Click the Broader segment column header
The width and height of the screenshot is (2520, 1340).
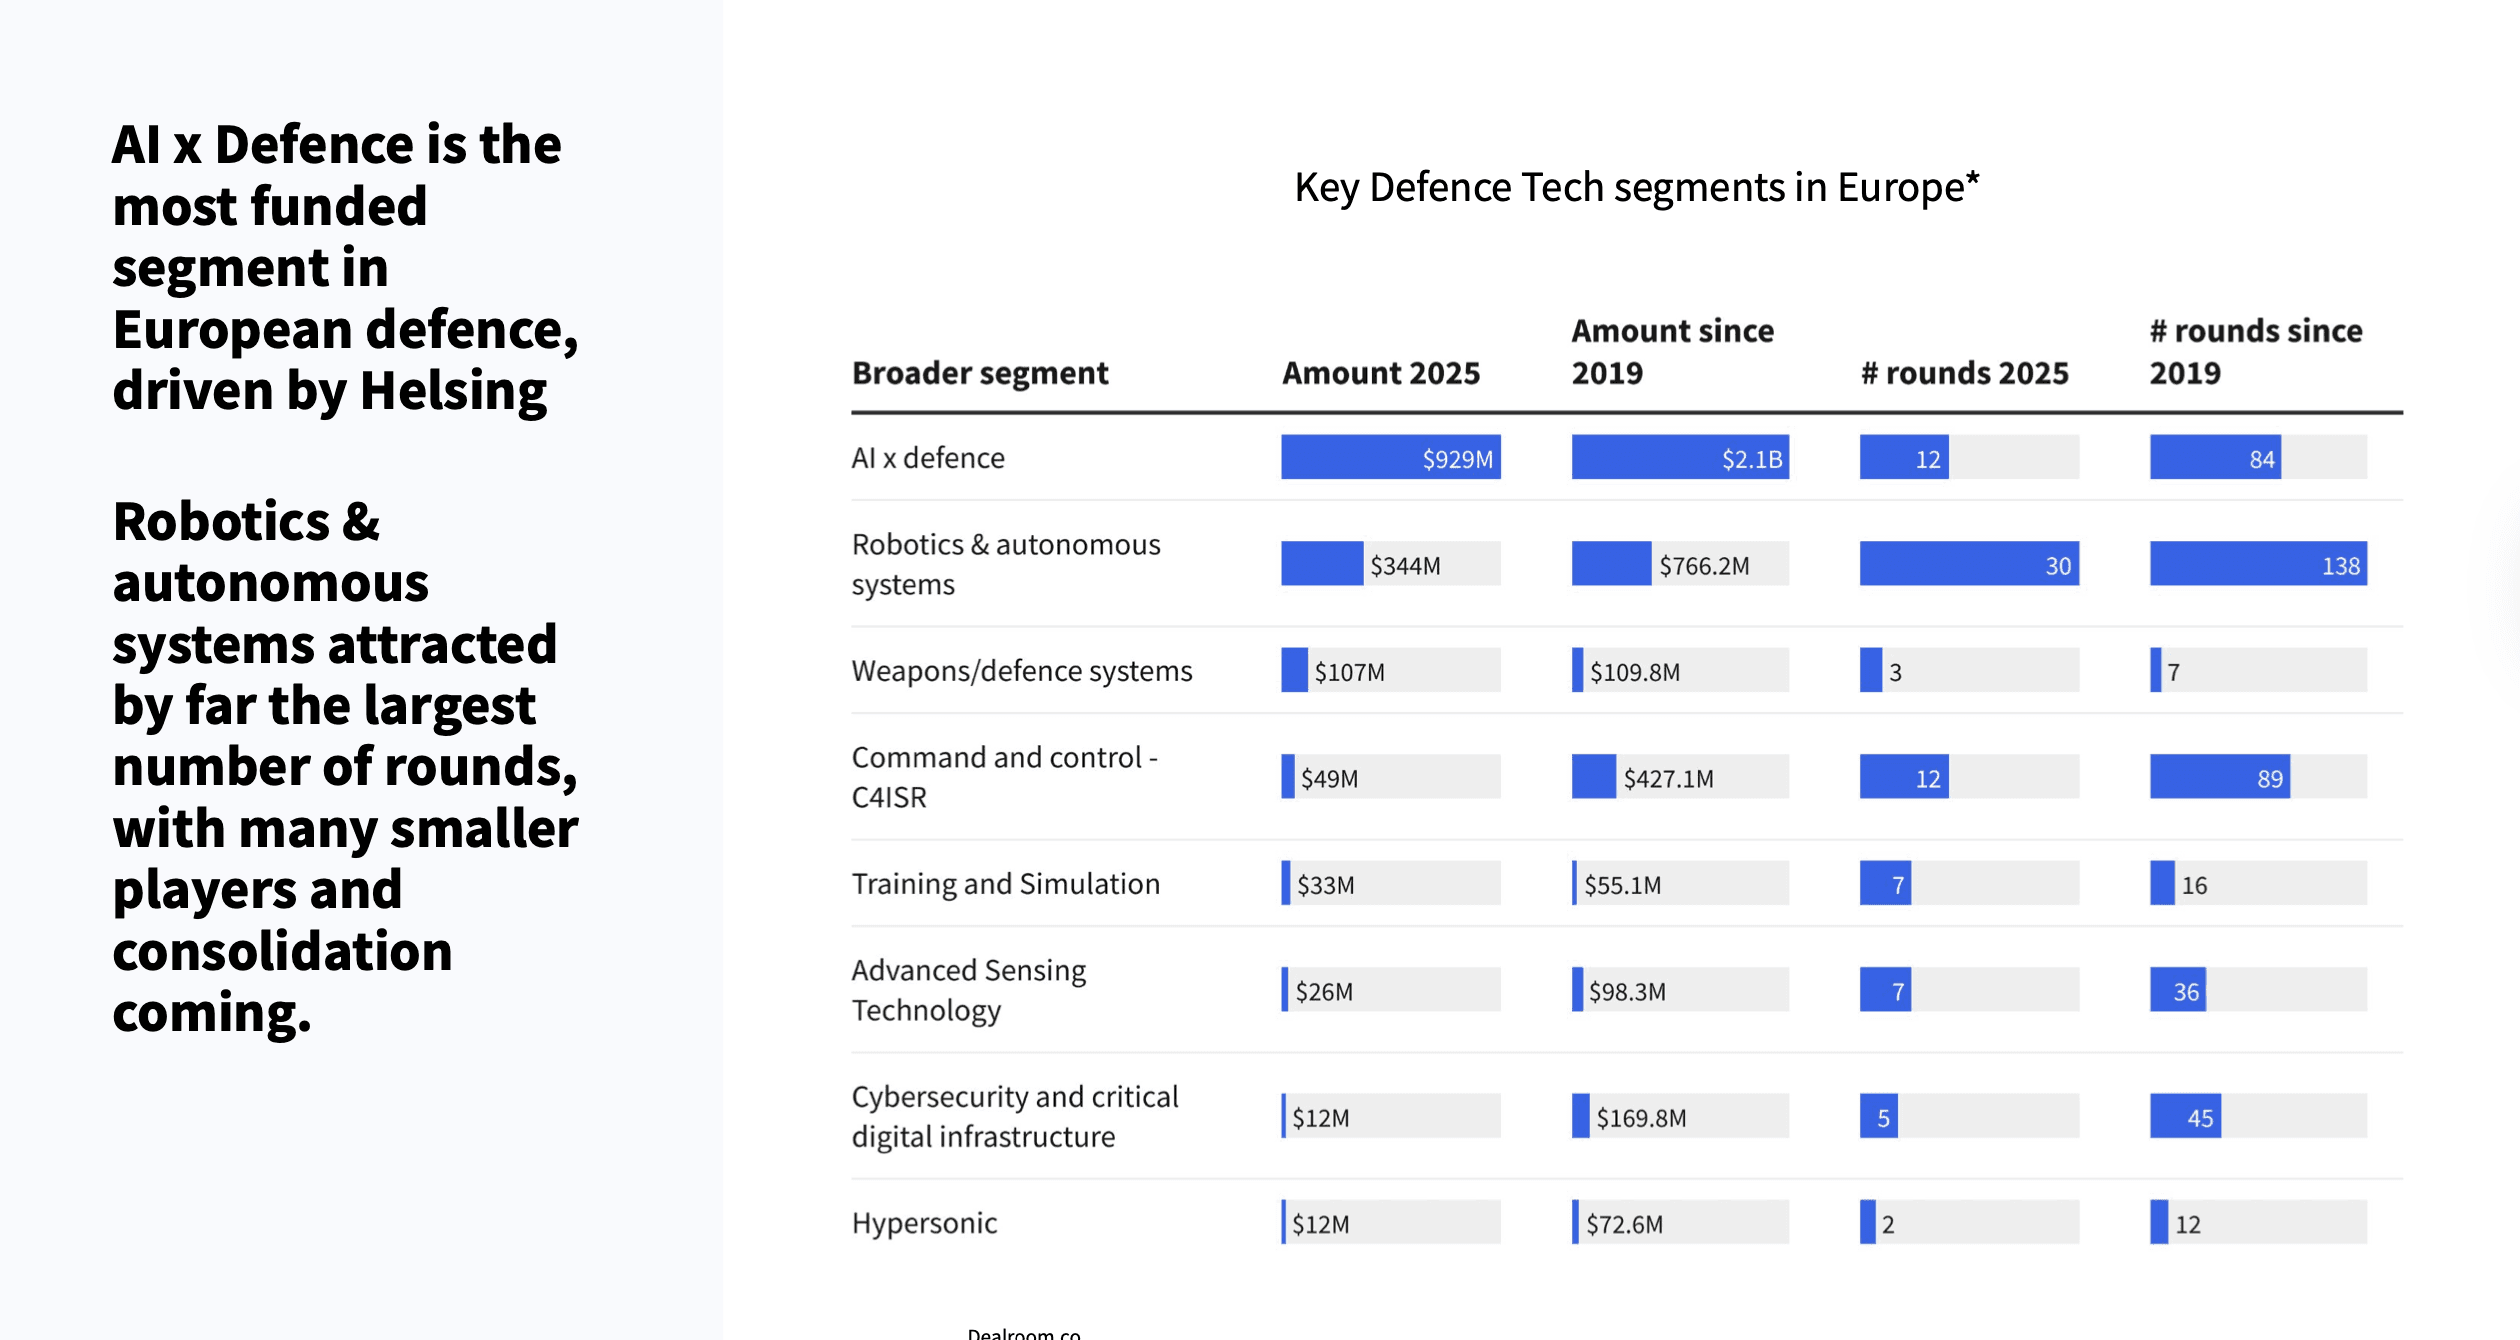pos(979,373)
